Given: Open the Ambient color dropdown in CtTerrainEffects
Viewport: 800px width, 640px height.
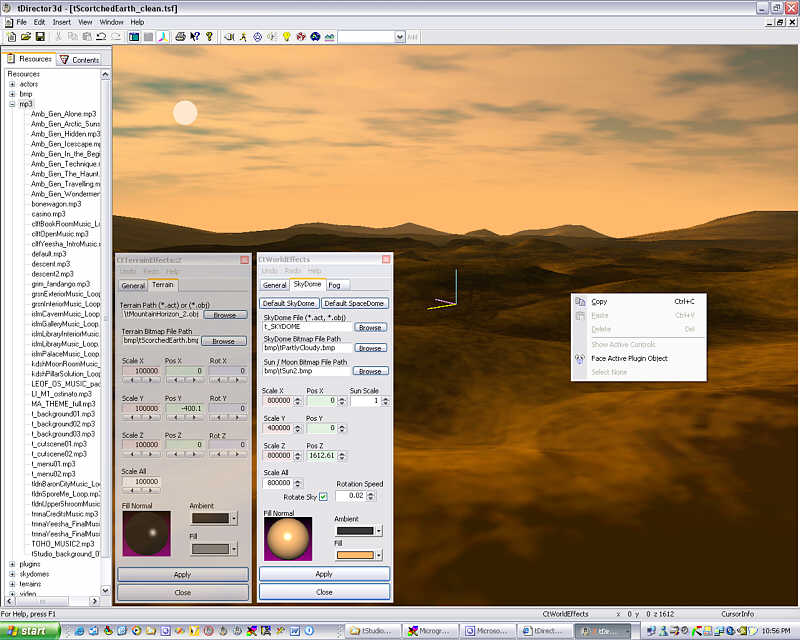Looking at the screenshot, I should click(234, 518).
